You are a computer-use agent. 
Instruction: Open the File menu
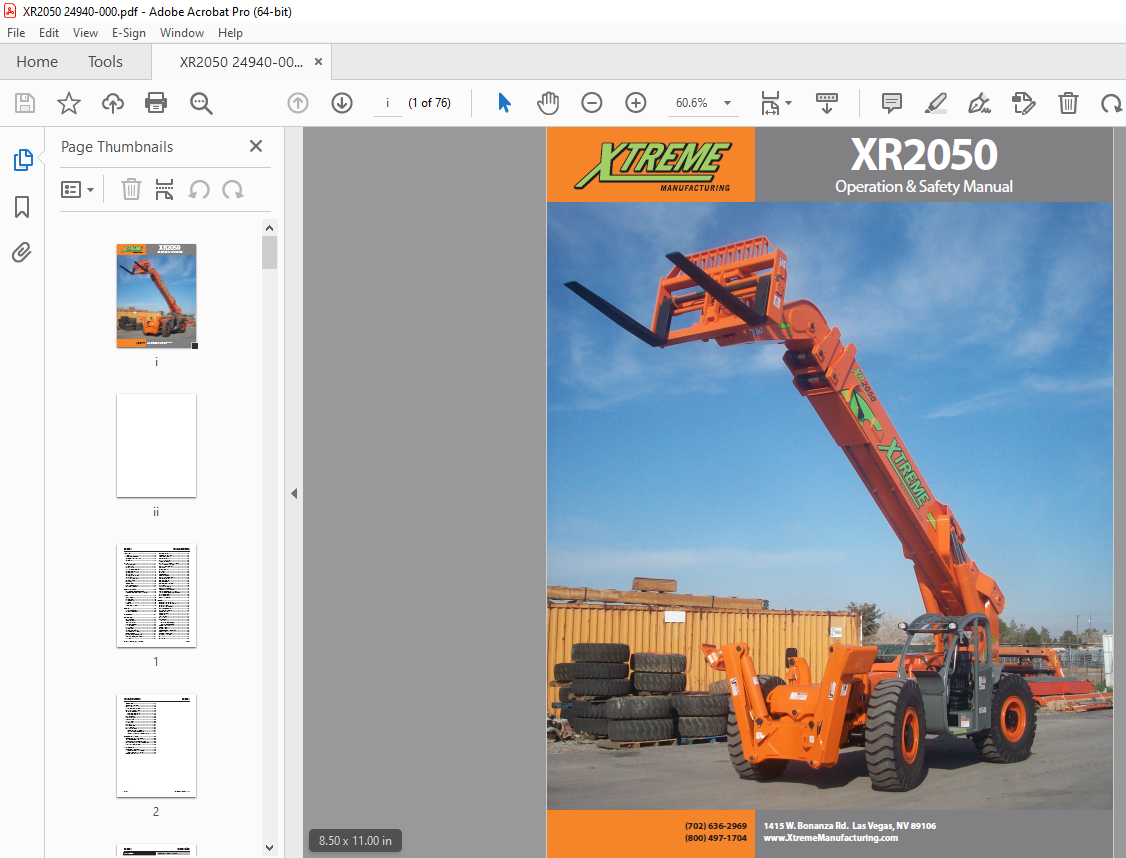point(16,33)
